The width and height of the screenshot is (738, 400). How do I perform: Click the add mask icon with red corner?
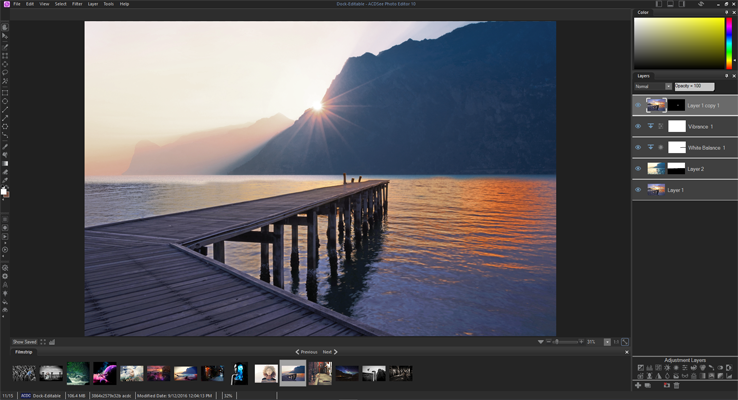click(667, 385)
